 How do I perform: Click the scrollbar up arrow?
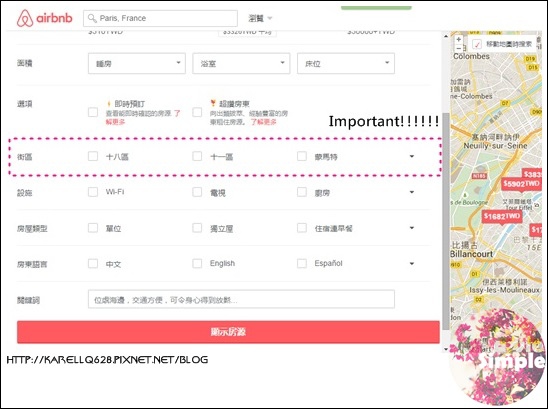coord(446,36)
